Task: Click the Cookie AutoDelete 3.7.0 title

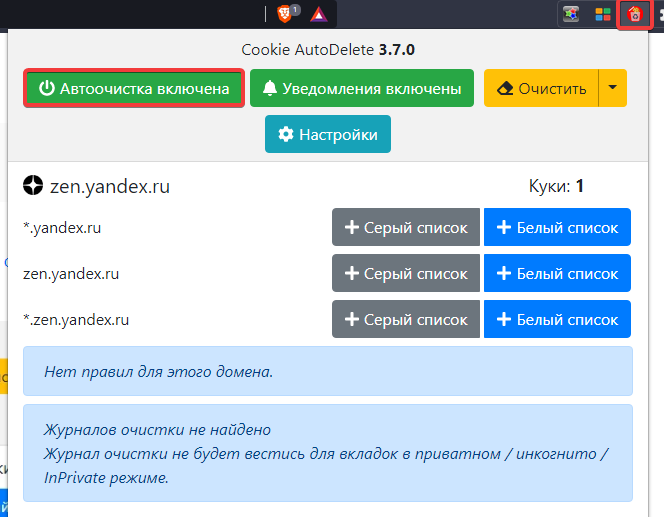Action: [328, 50]
